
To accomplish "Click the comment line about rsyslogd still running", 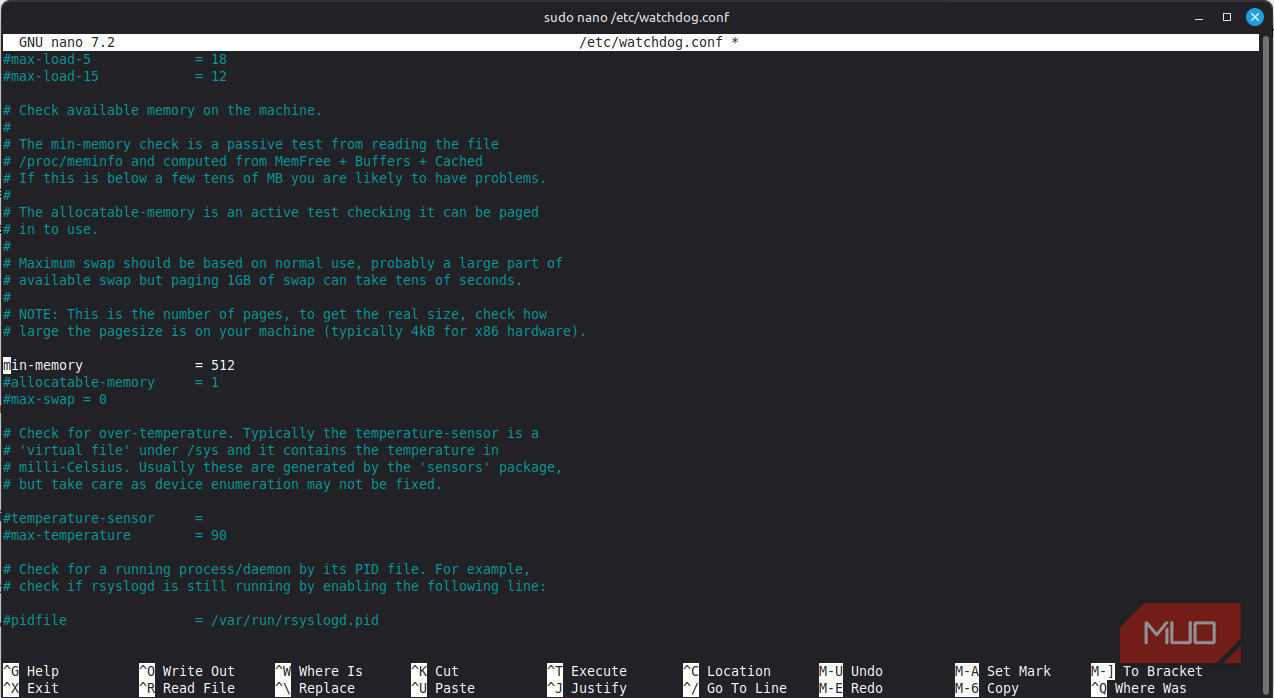I will click(x=275, y=586).
